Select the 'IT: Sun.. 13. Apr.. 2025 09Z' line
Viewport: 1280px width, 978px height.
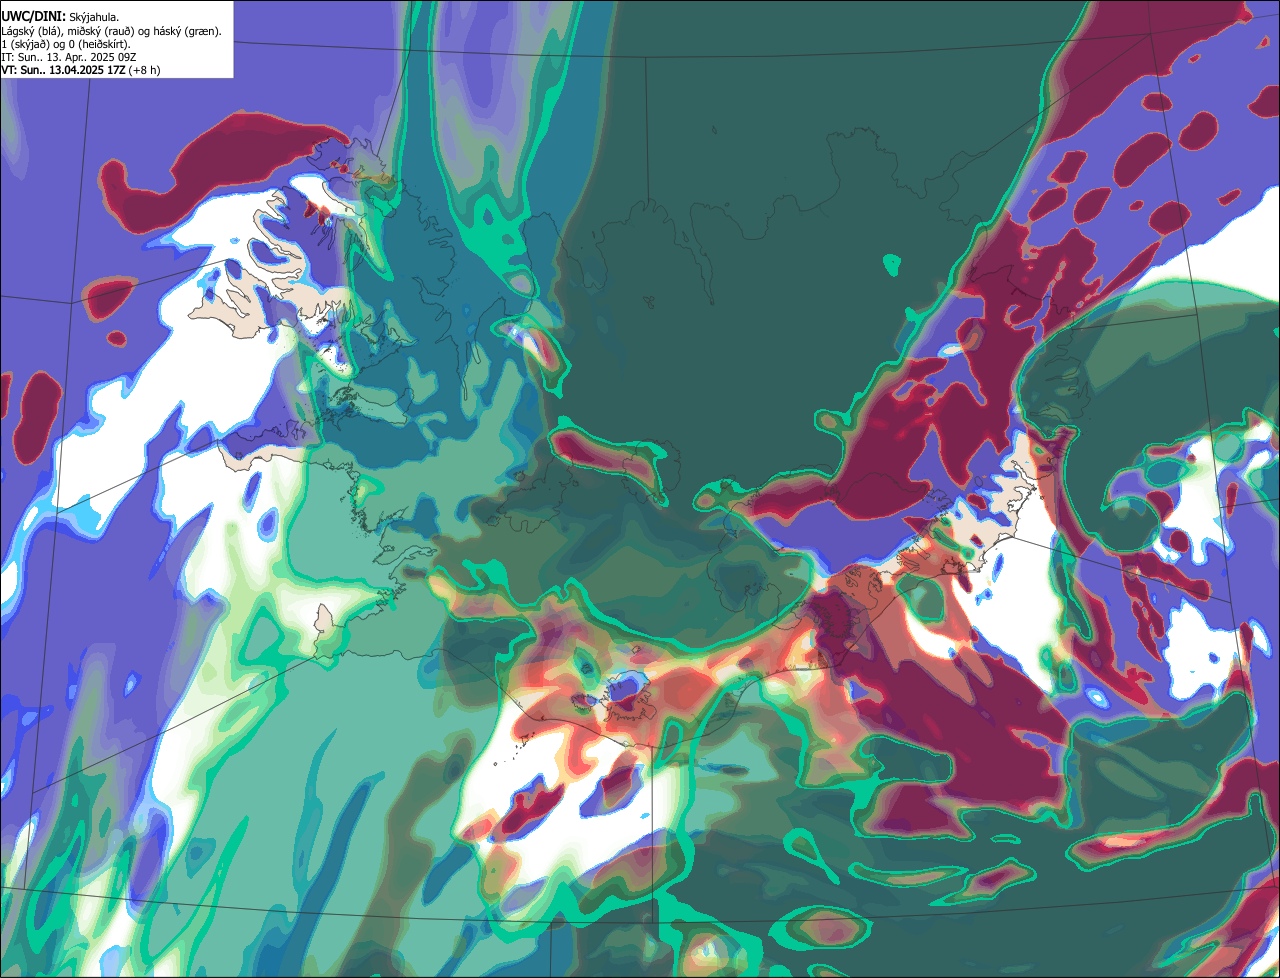pos(69,57)
